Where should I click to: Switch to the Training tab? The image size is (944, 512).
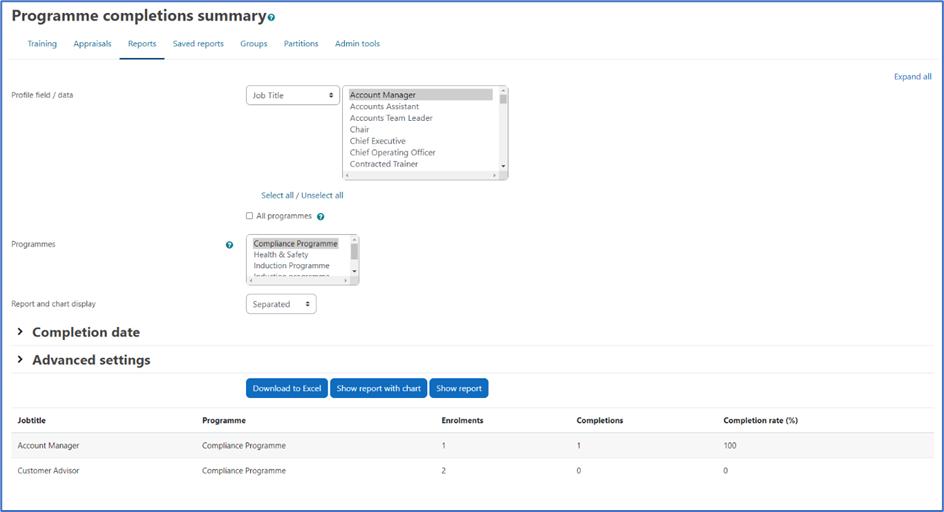click(42, 43)
